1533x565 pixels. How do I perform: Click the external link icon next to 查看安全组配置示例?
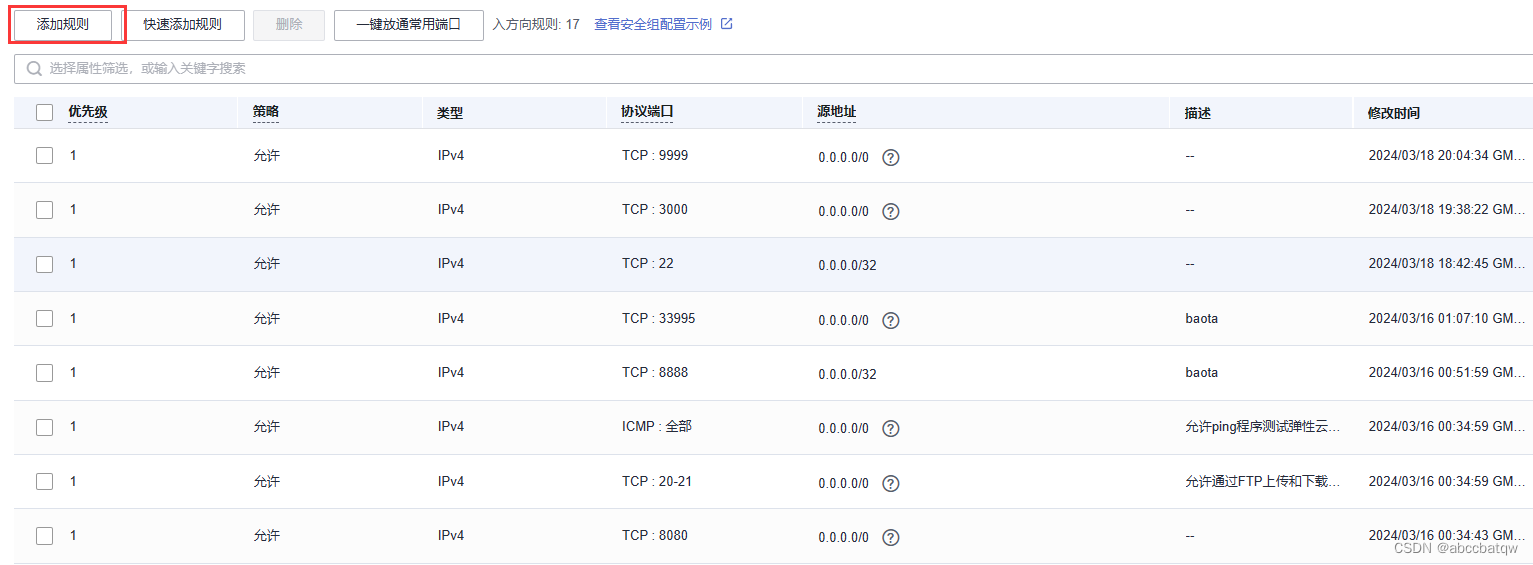coord(727,24)
